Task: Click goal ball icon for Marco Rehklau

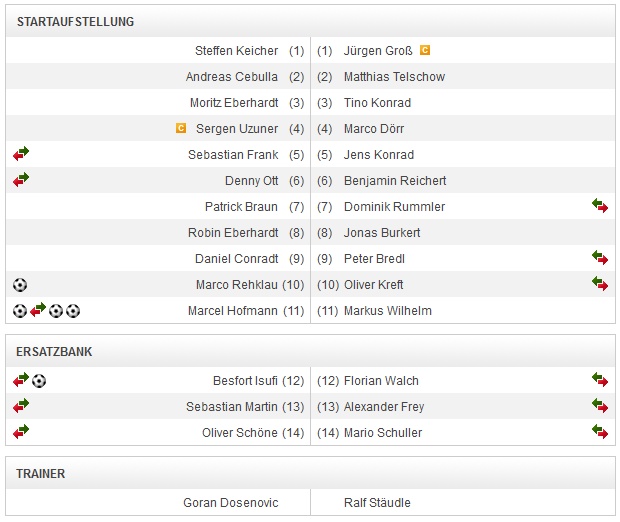Action: [x=20, y=285]
